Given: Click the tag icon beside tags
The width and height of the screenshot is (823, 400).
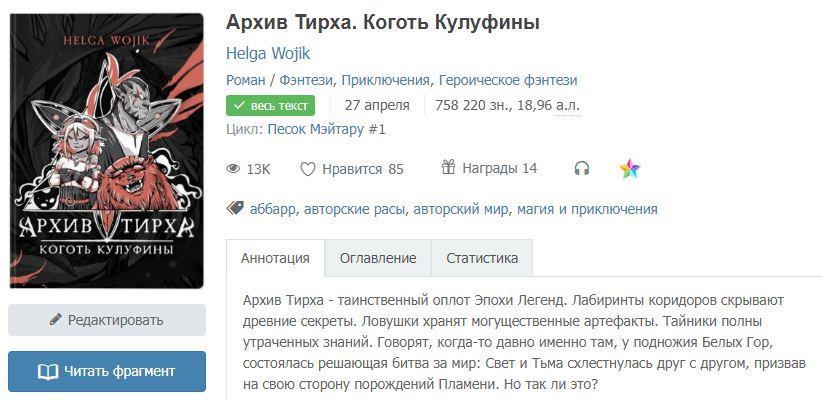Looking at the screenshot, I should click(x=235, y=209).
